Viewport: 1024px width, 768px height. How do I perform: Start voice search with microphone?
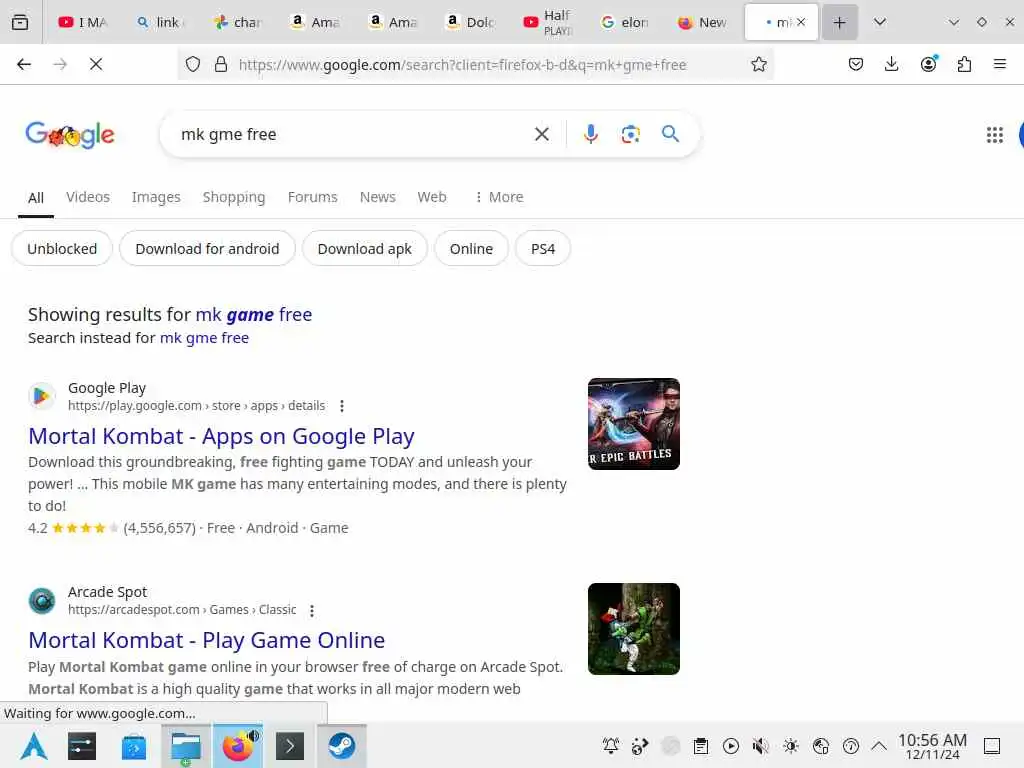(590, 134)
